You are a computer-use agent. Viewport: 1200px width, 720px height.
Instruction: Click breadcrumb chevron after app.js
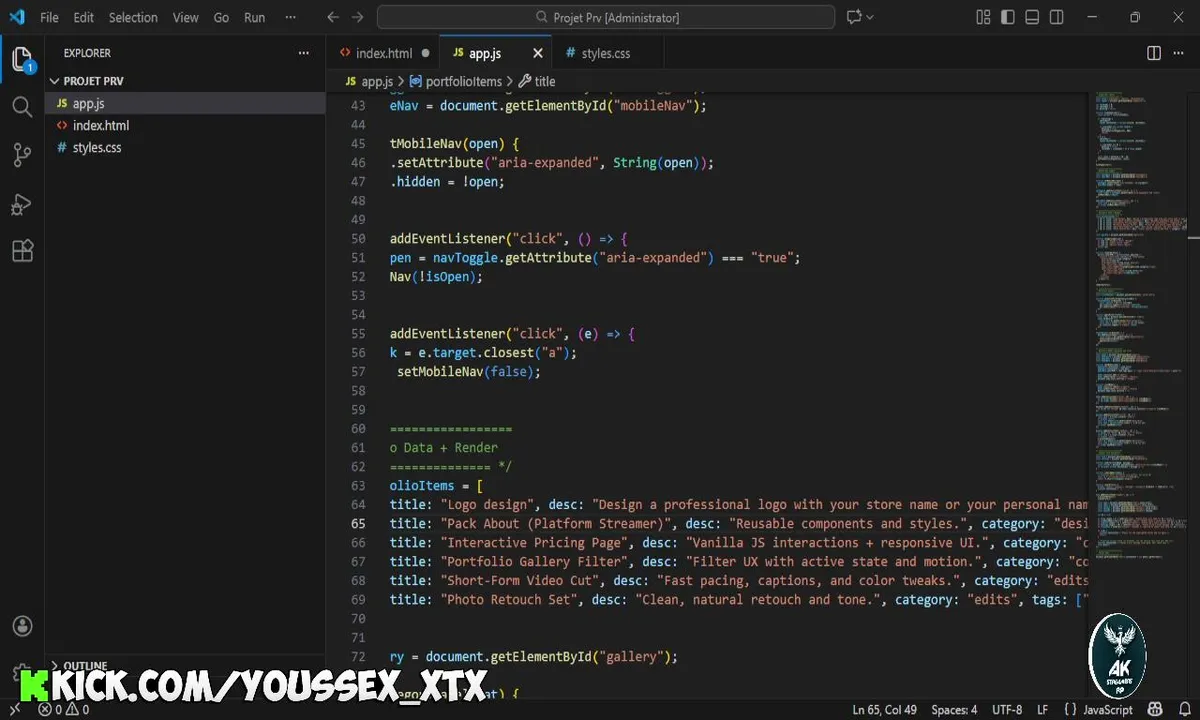coord(402,82)
